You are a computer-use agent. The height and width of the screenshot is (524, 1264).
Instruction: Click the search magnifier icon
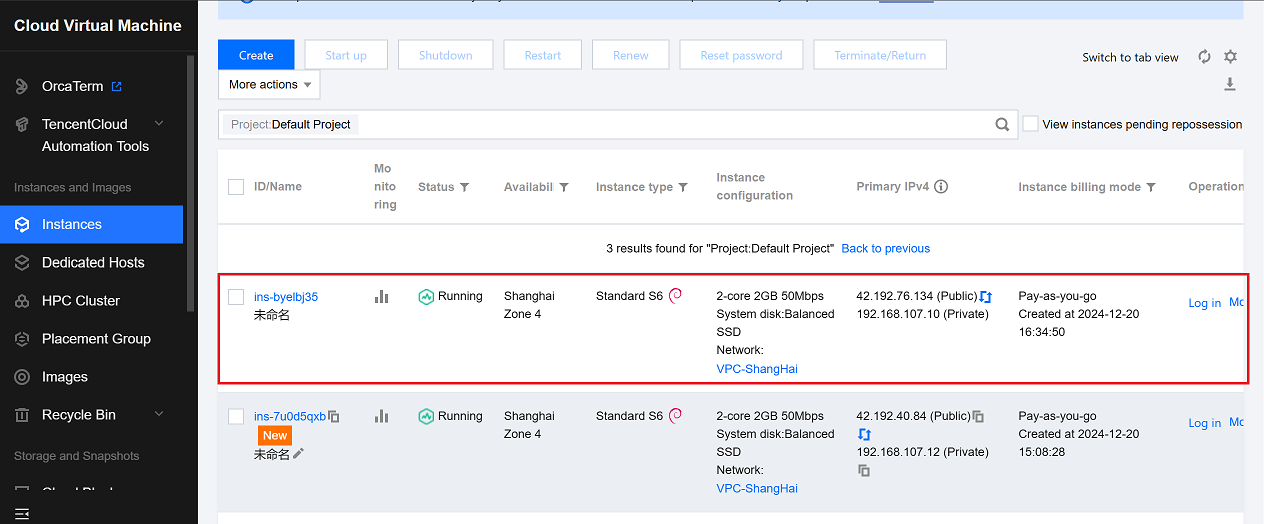(1002, 125)
